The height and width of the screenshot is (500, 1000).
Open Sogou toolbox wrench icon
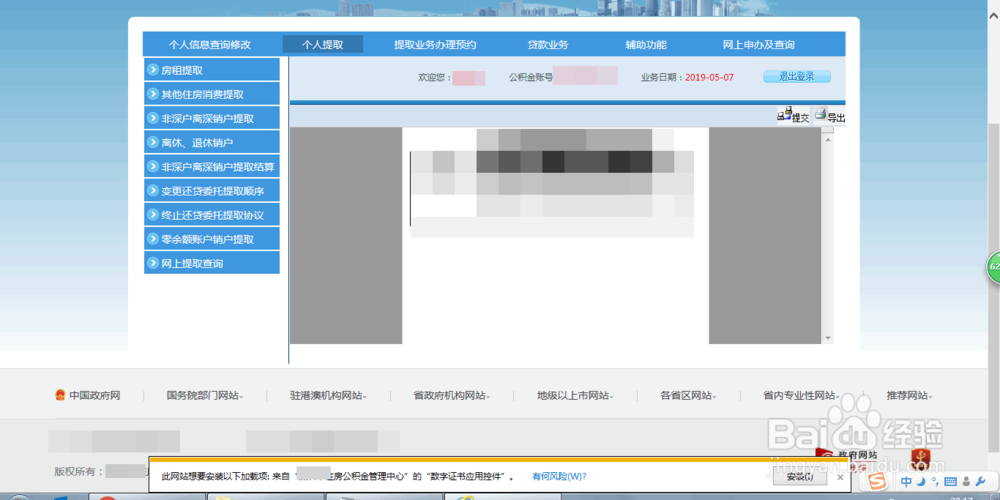point(979,482)
